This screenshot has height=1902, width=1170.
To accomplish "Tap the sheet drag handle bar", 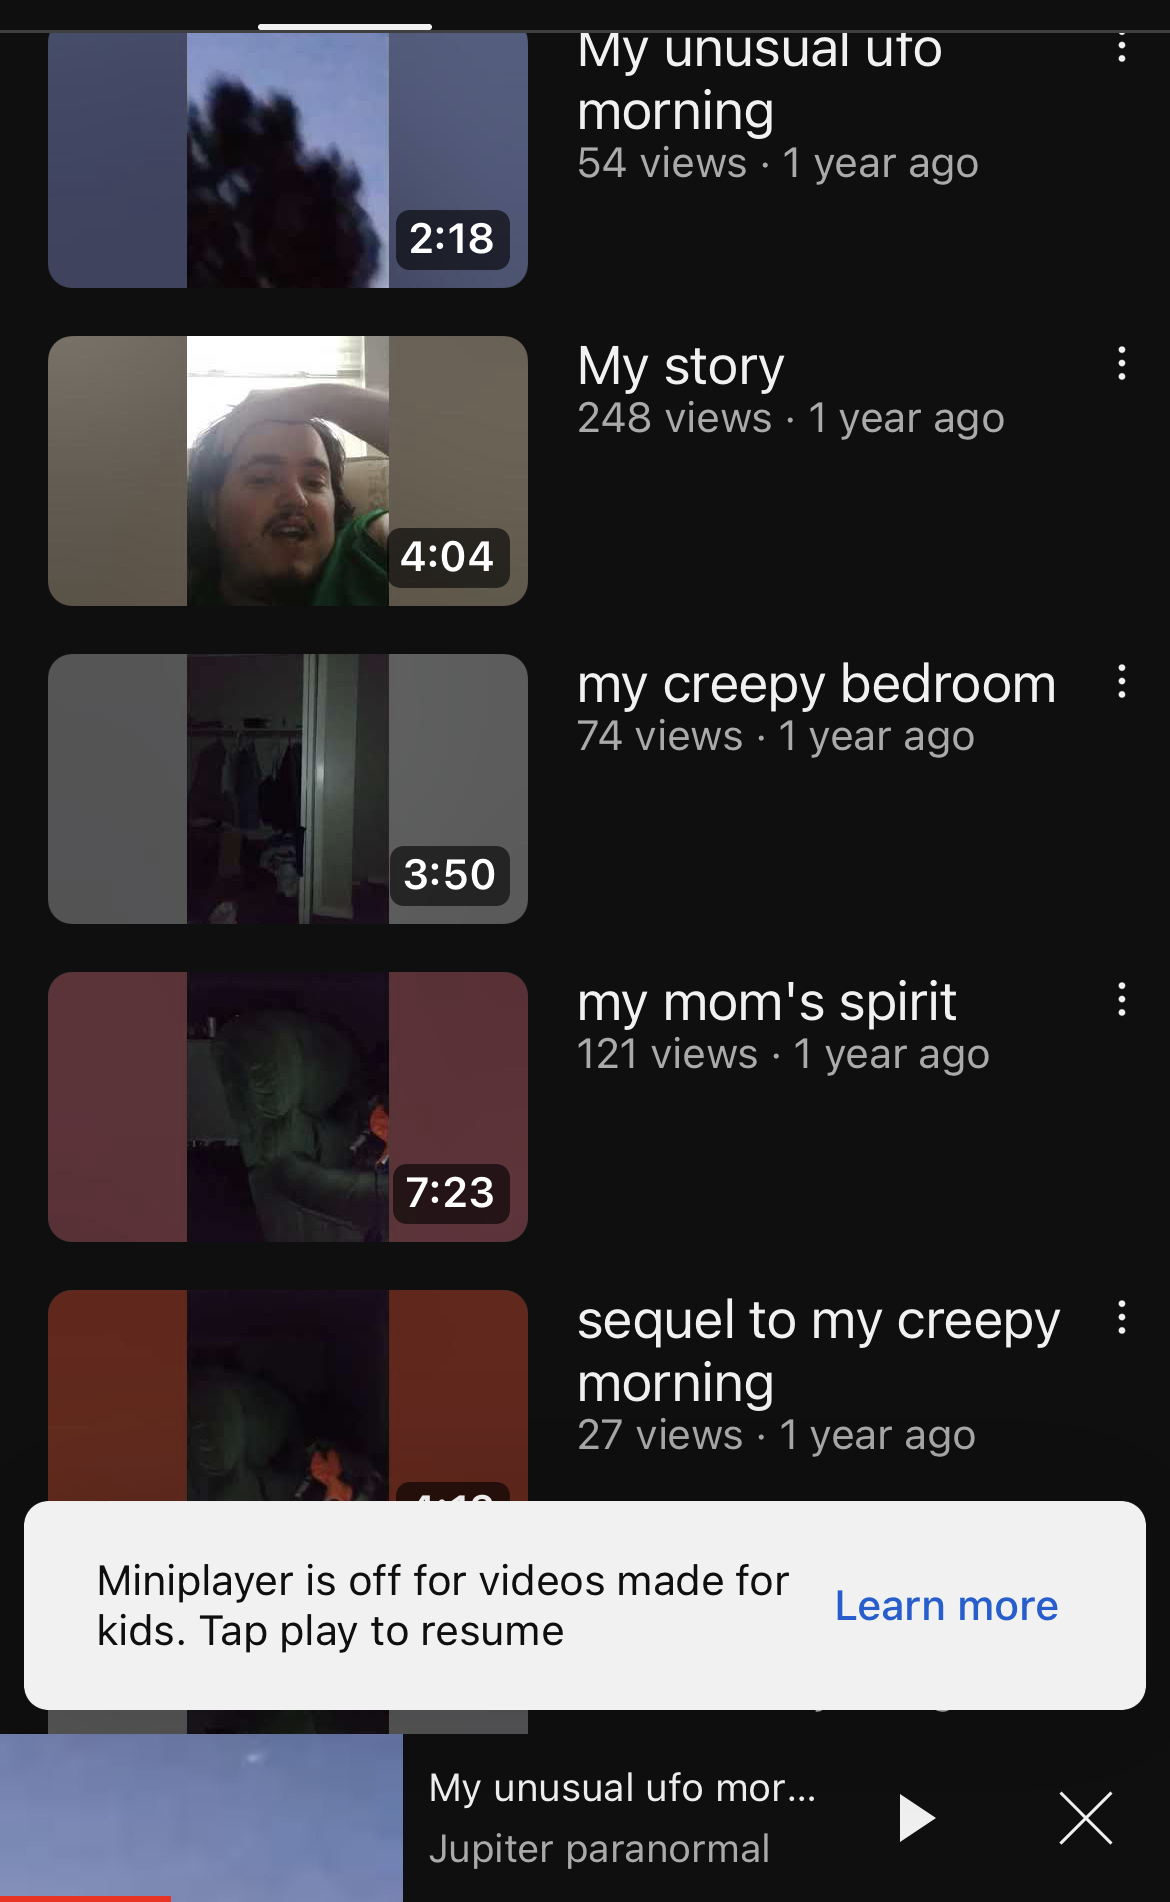I will tap(345, 26).
